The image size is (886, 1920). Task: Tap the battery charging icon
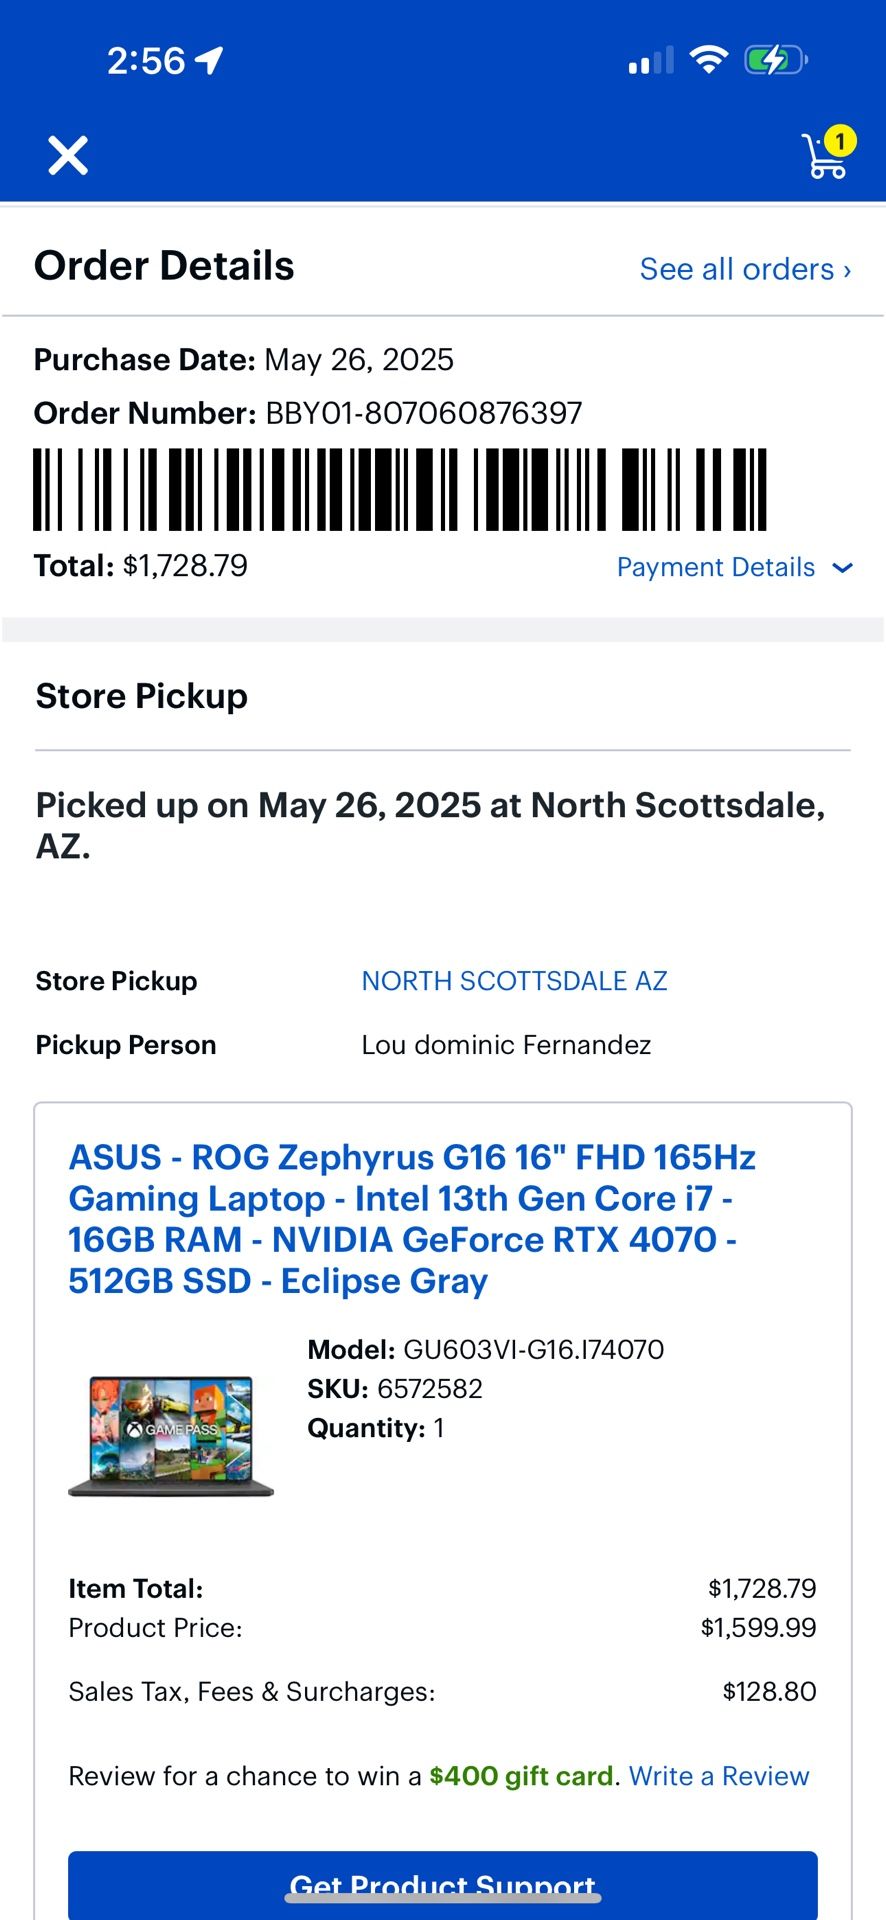tap(775, 60)
